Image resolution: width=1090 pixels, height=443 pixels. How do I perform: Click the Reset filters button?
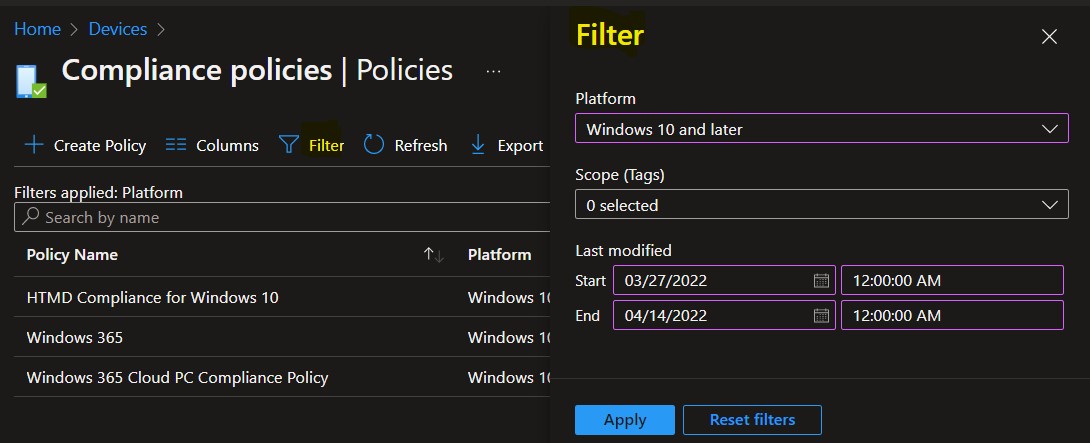(x=752, y=420)
